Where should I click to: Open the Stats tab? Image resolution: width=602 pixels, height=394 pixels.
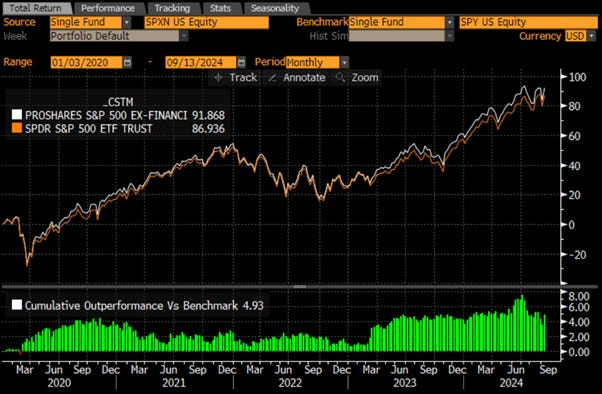(220, 8)
